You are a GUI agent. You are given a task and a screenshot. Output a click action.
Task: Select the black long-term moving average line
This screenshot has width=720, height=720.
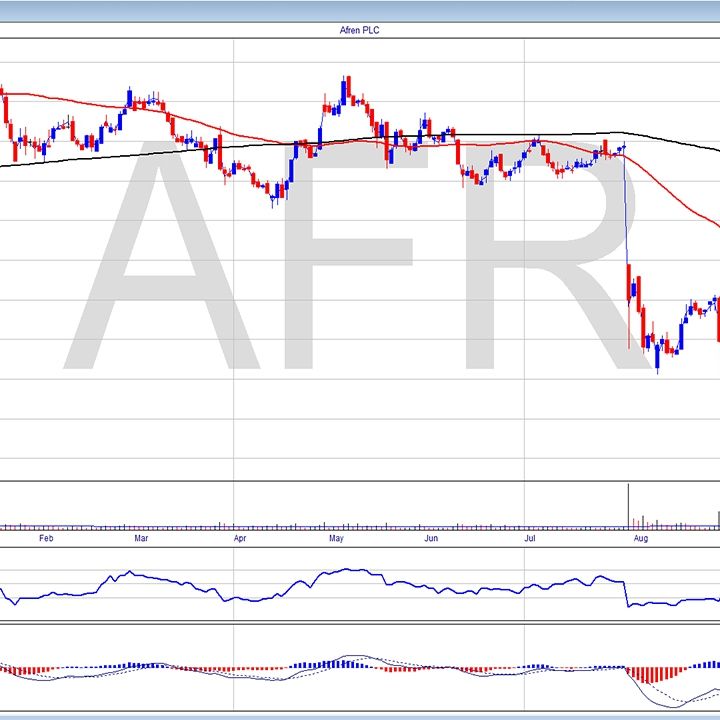200,147
